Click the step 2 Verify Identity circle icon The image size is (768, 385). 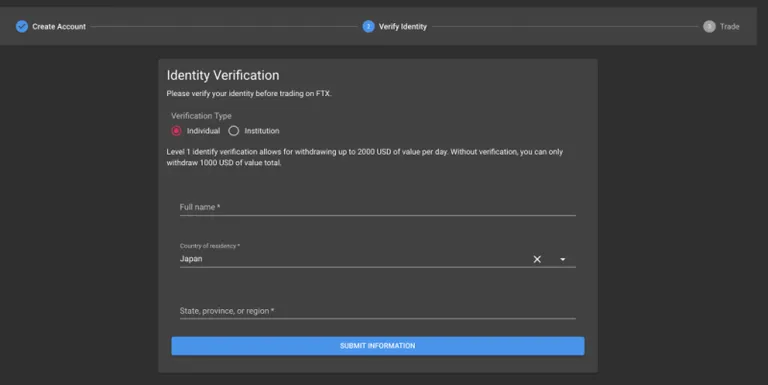[368, 26]
